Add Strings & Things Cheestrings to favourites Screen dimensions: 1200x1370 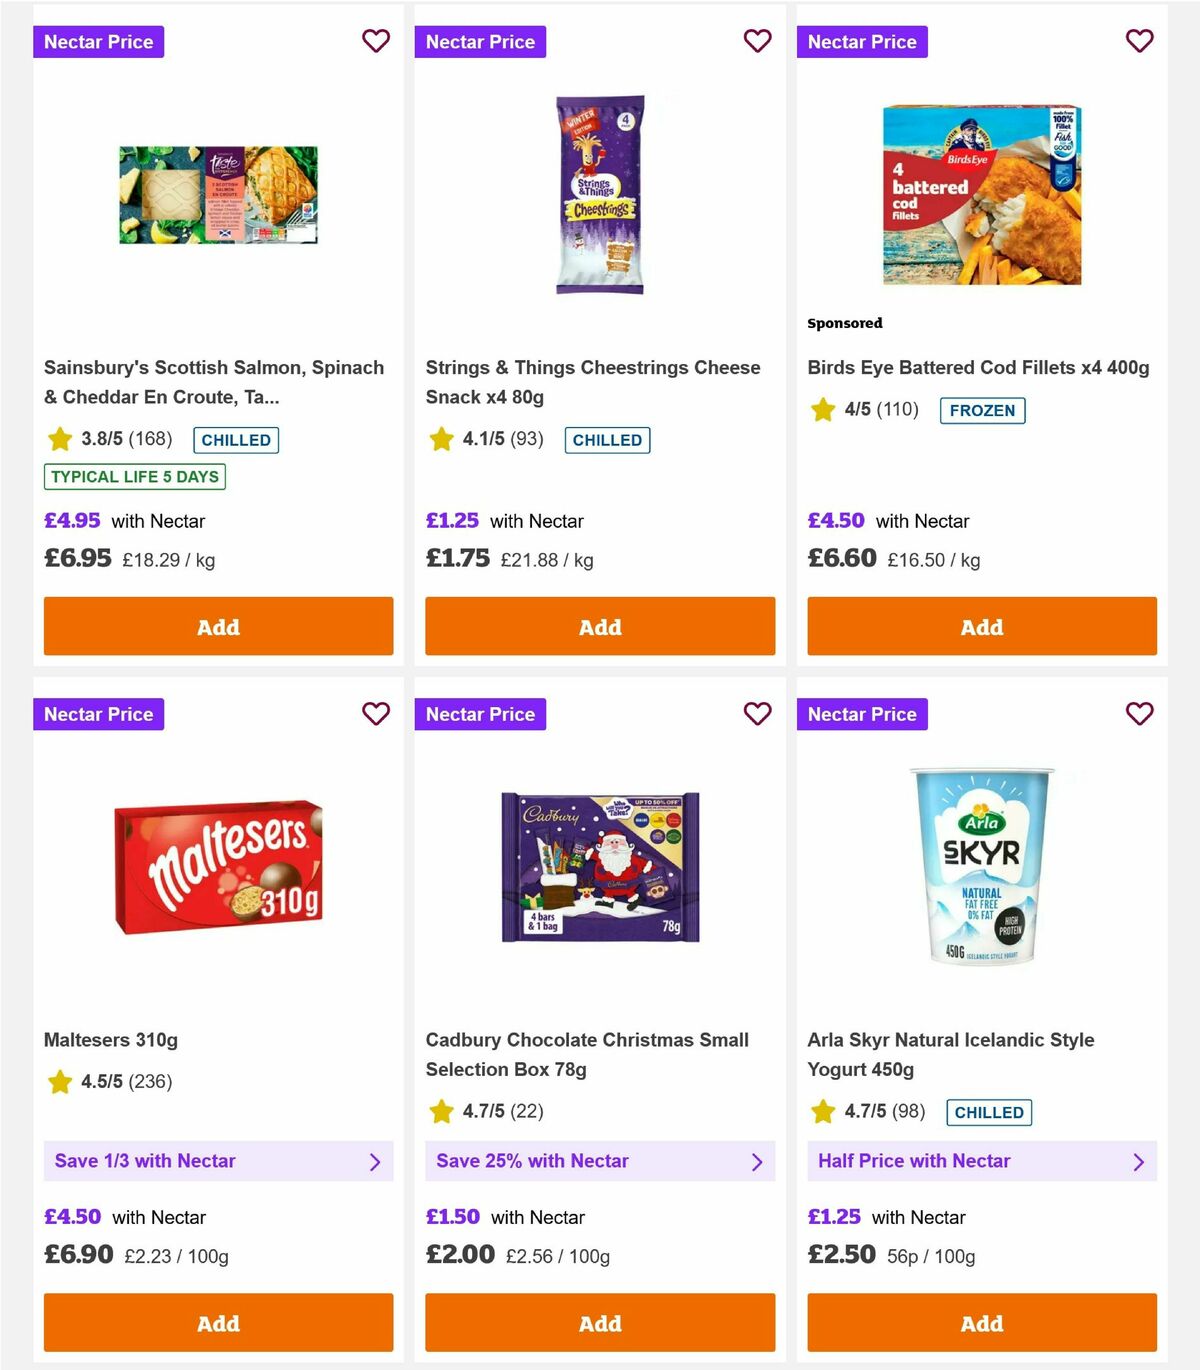pyautogui.click(x=757, y=41)
